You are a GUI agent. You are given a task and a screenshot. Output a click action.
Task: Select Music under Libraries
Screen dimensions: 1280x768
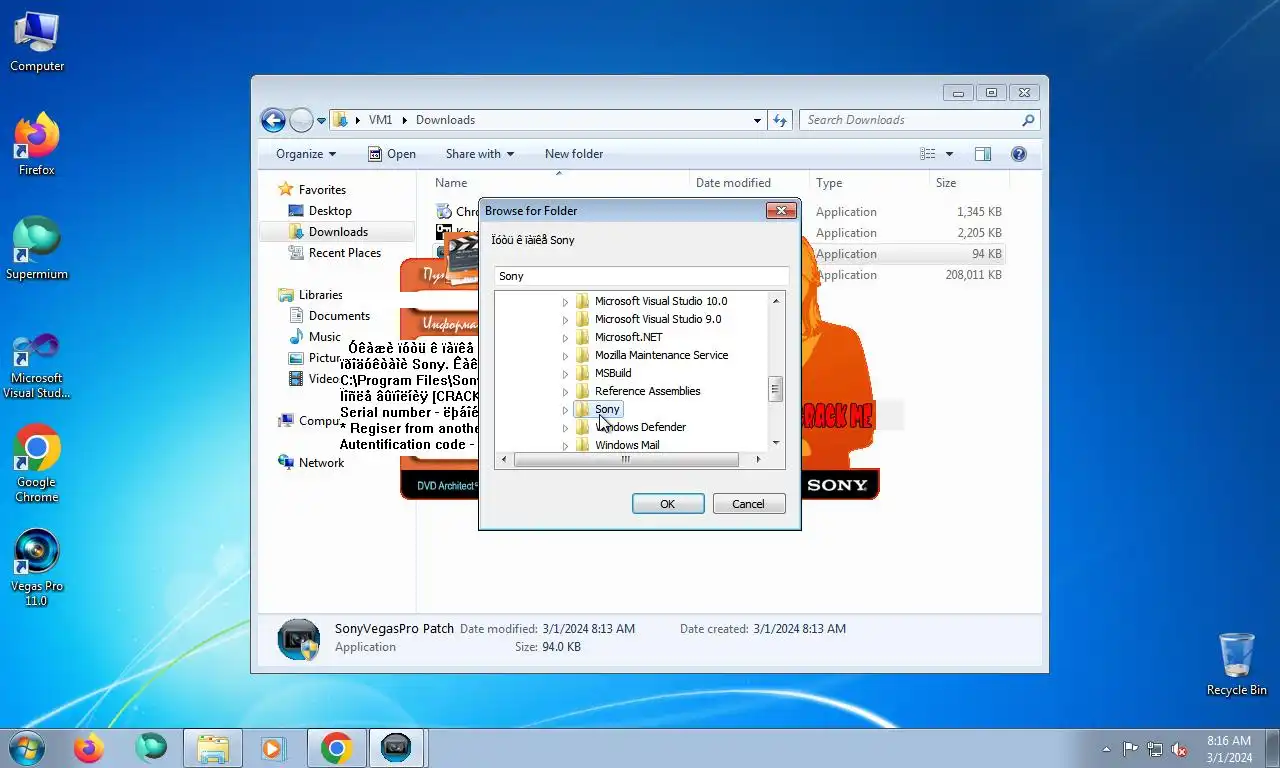tap(324, 337)
